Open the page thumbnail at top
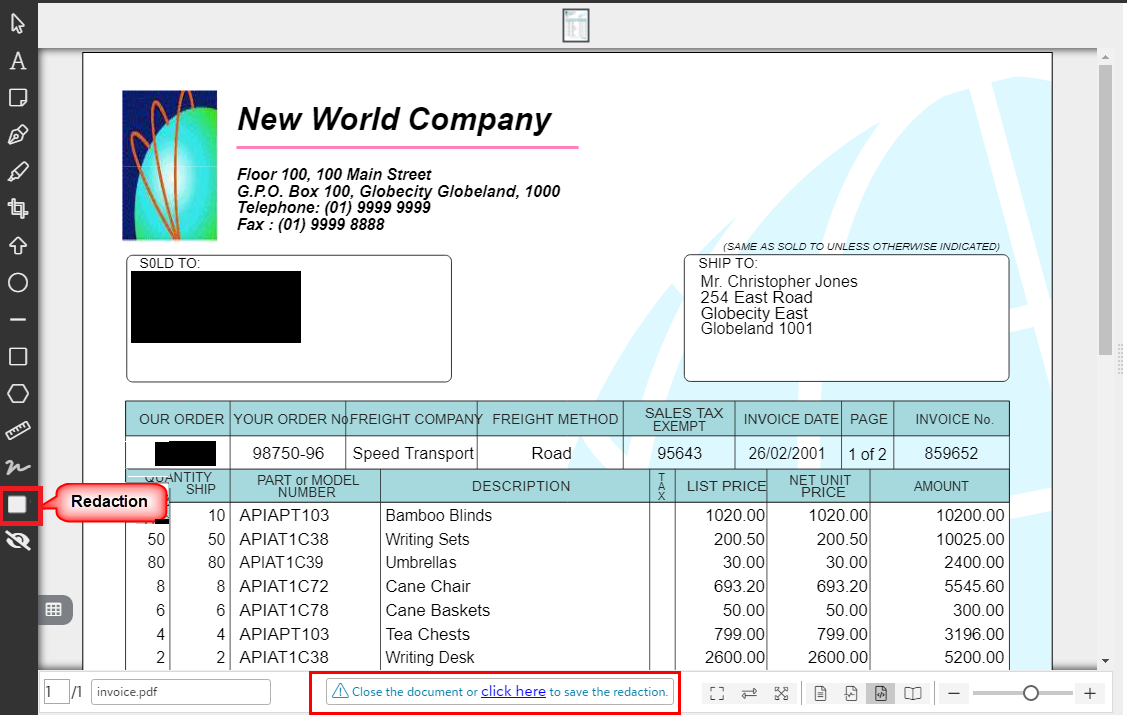1127x715 pixels. 575,25
